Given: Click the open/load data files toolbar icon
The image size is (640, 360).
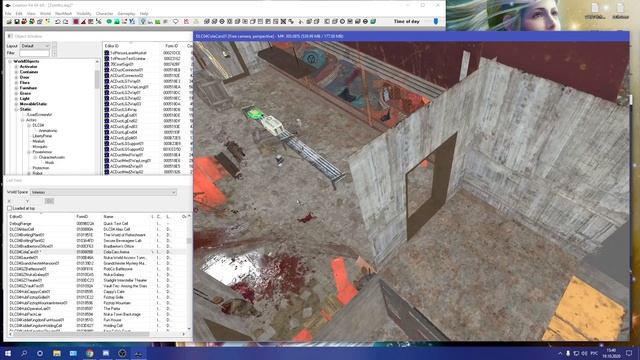Looking at the screenshot, I should pos(9,21).
